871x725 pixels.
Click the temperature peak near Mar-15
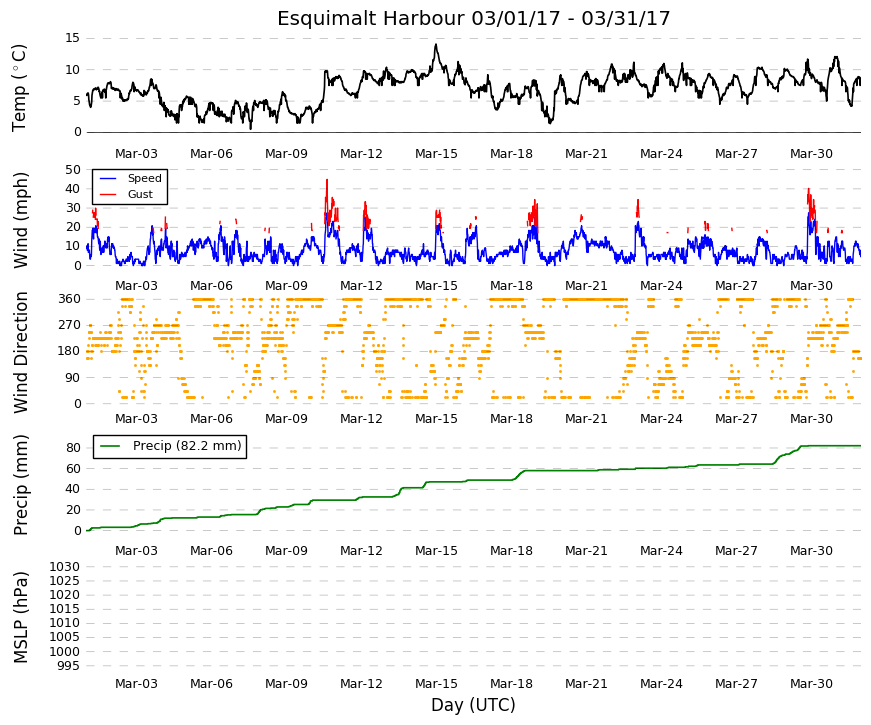tap(436, 46)
